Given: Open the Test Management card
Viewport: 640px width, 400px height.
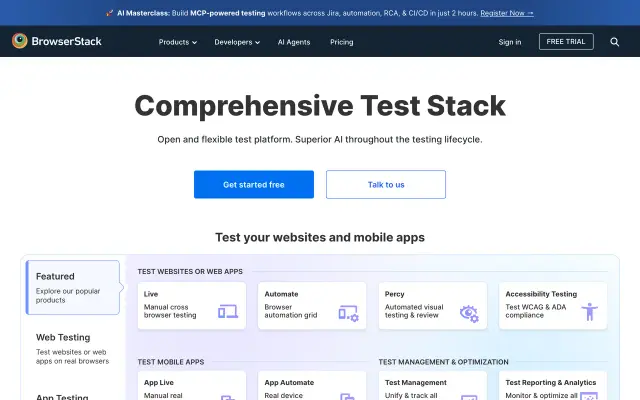Looking at the screenshot, I should click(433, 386).
